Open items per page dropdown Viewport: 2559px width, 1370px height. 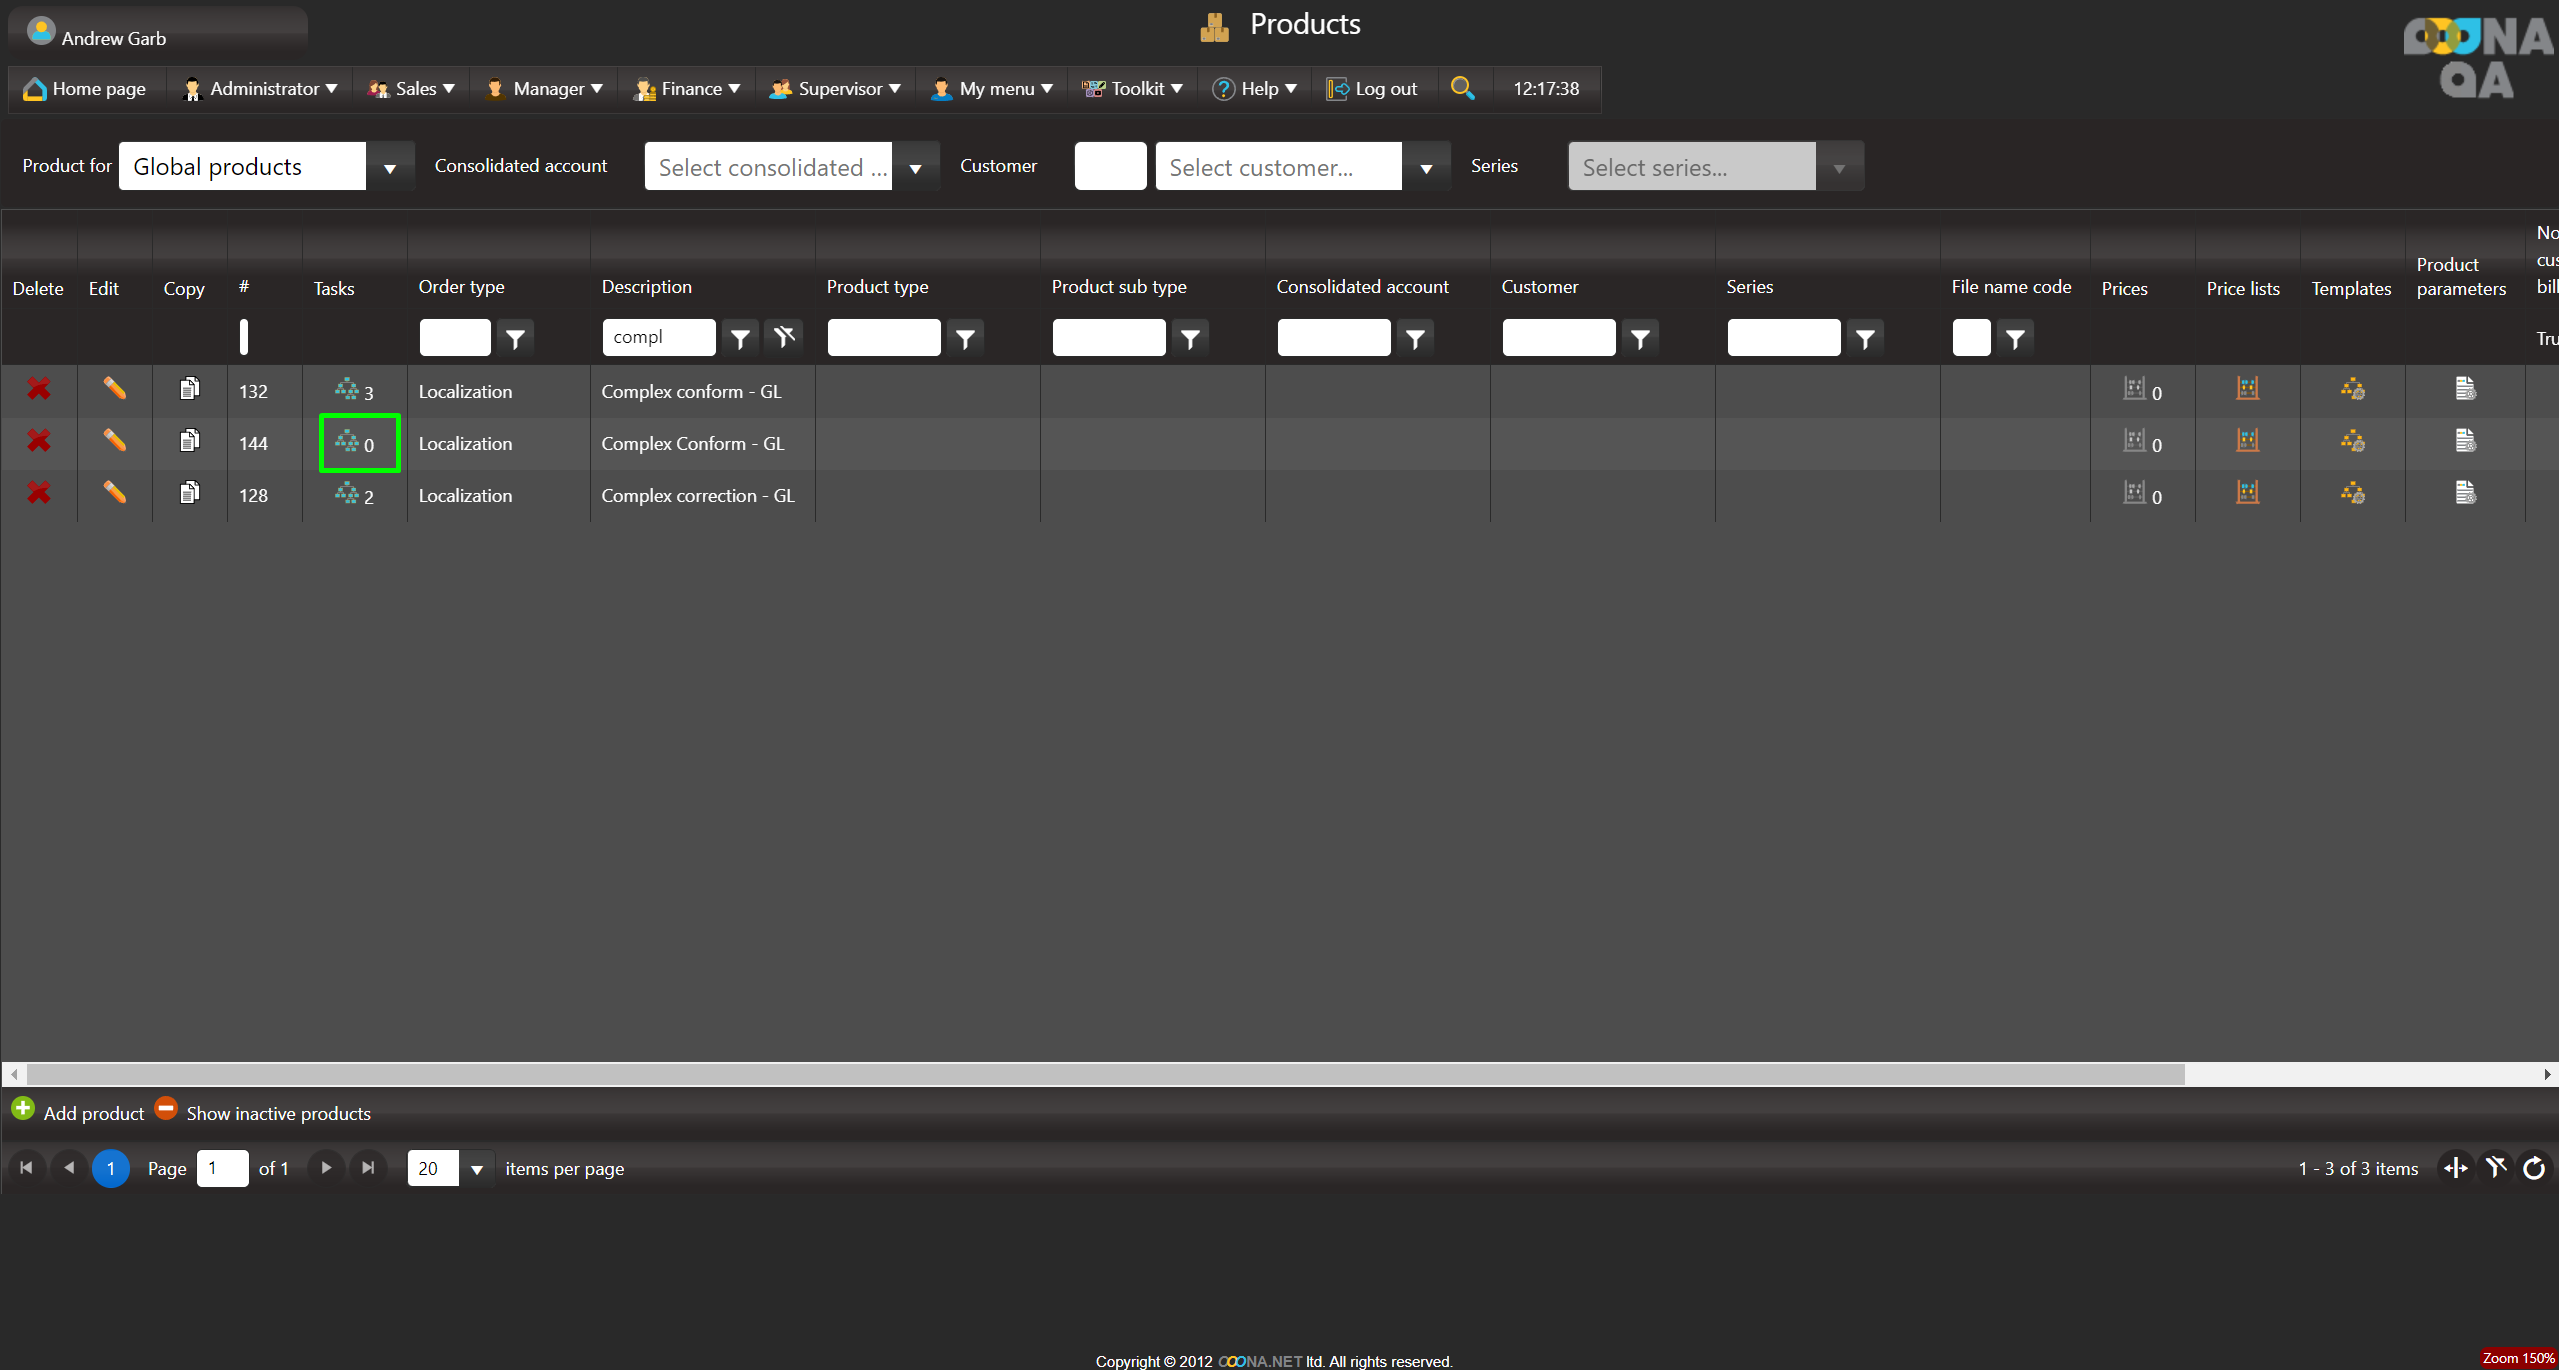tap(477, 1169)
